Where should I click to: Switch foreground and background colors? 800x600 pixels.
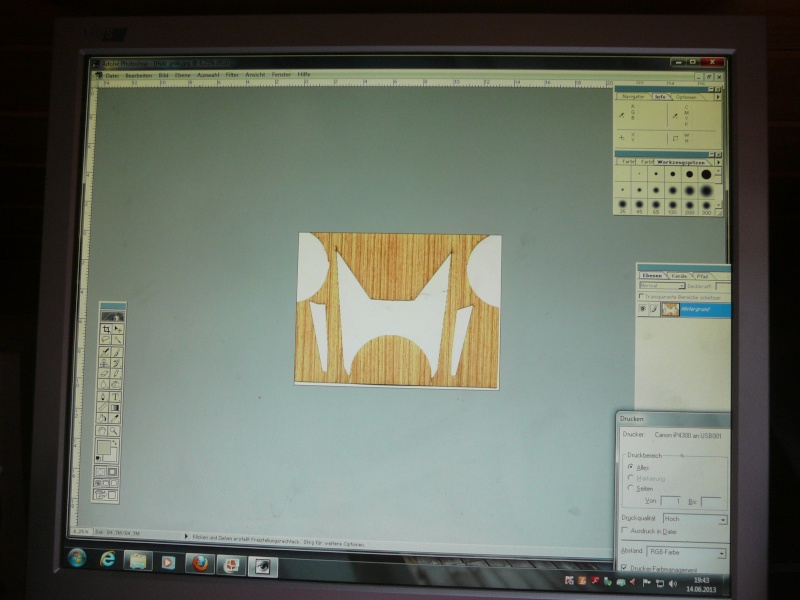(x=114, y=442)
